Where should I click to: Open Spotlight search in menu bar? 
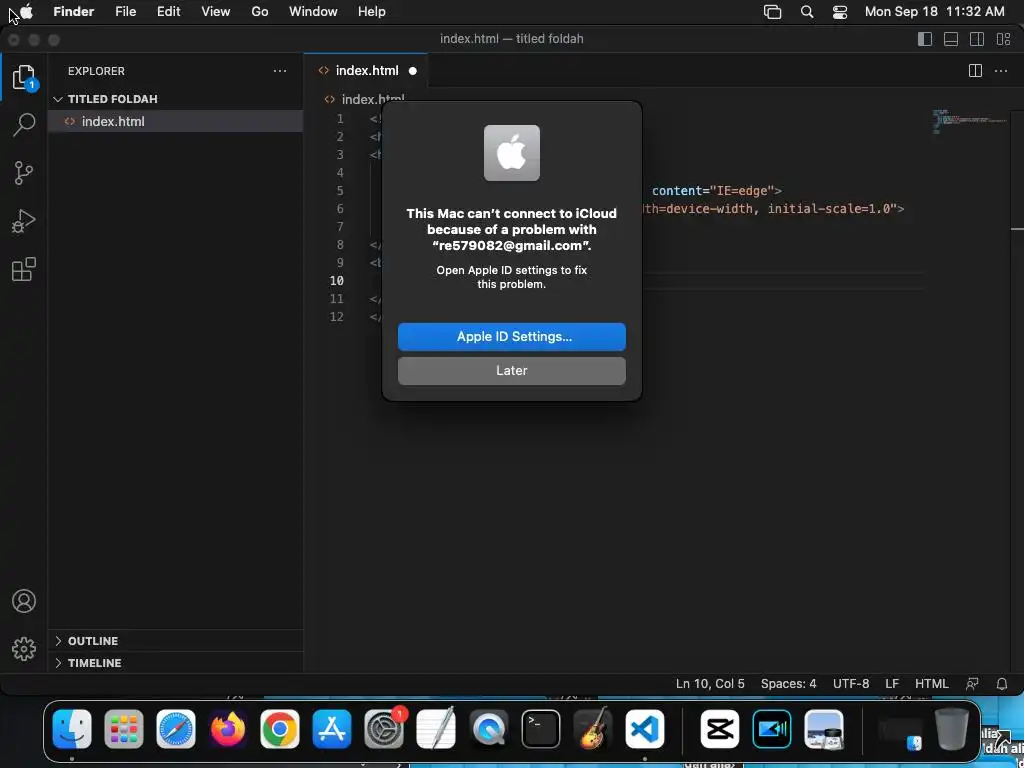click(x=807, y=12)
